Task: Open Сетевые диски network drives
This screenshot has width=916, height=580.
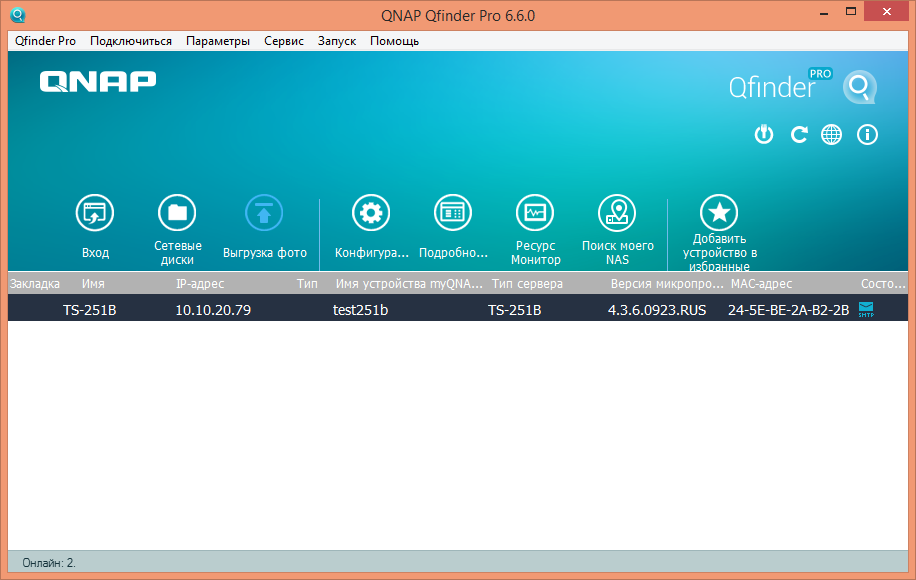Action: [x=177, y=213]
